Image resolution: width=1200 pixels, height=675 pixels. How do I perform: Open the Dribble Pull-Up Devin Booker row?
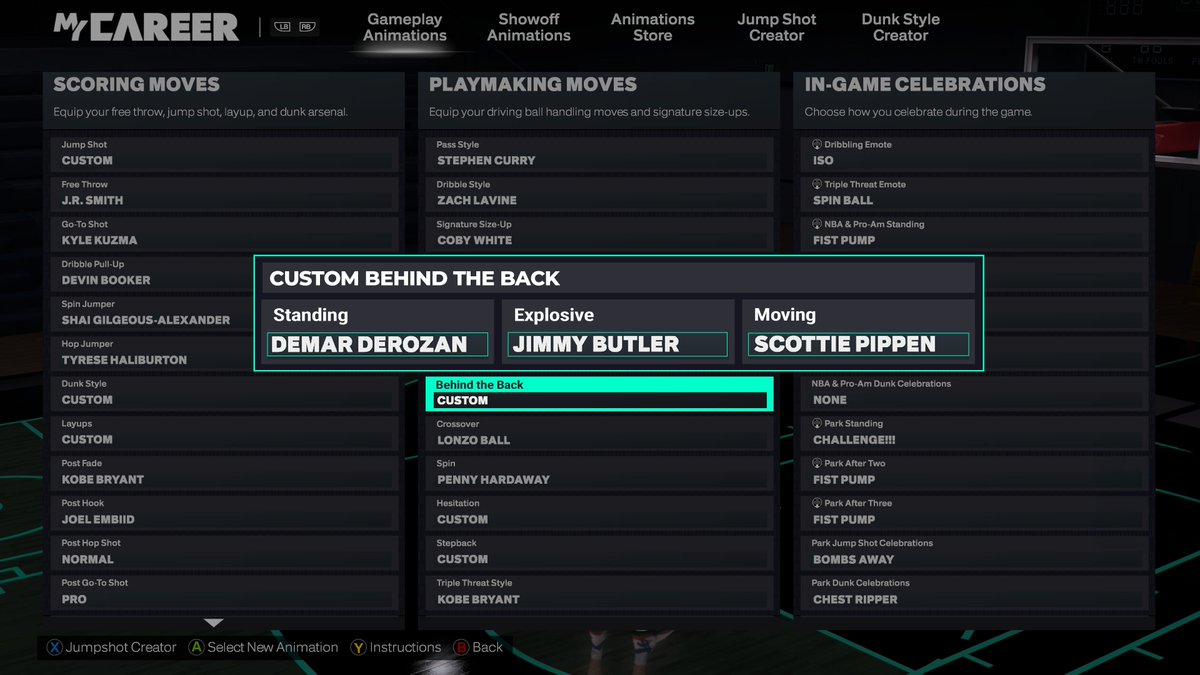(152, 274)
